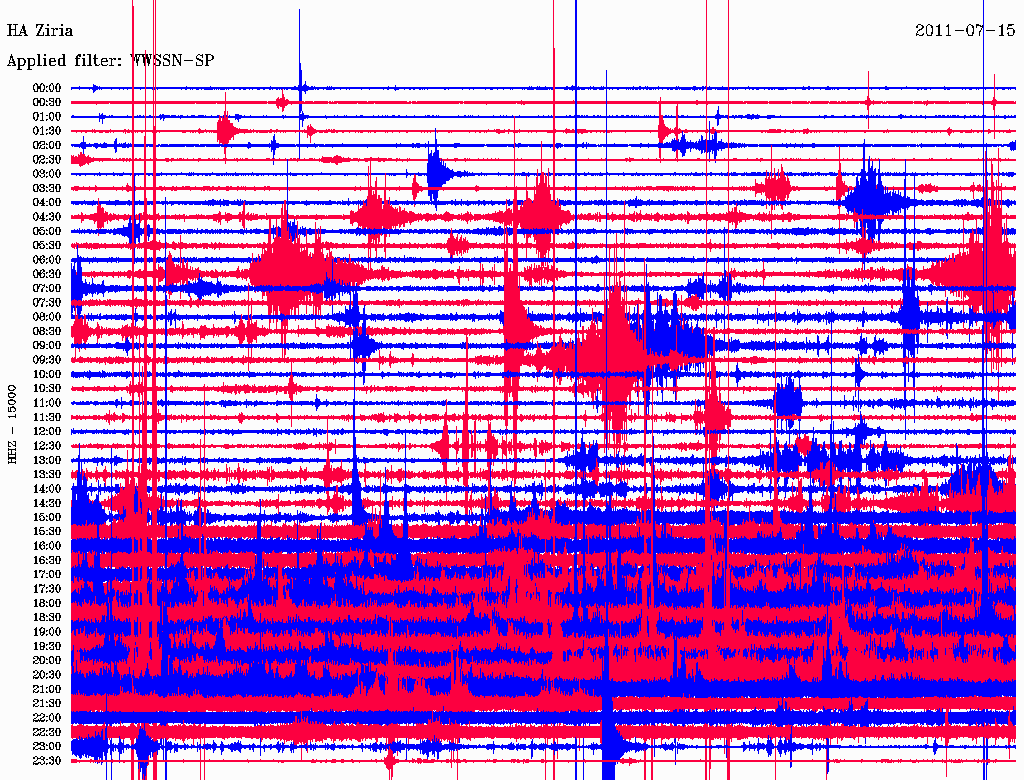Select the 21:30 time label
Image resolution: width=1024 pixels, height=780 pixels.
[x=47, y=704]
